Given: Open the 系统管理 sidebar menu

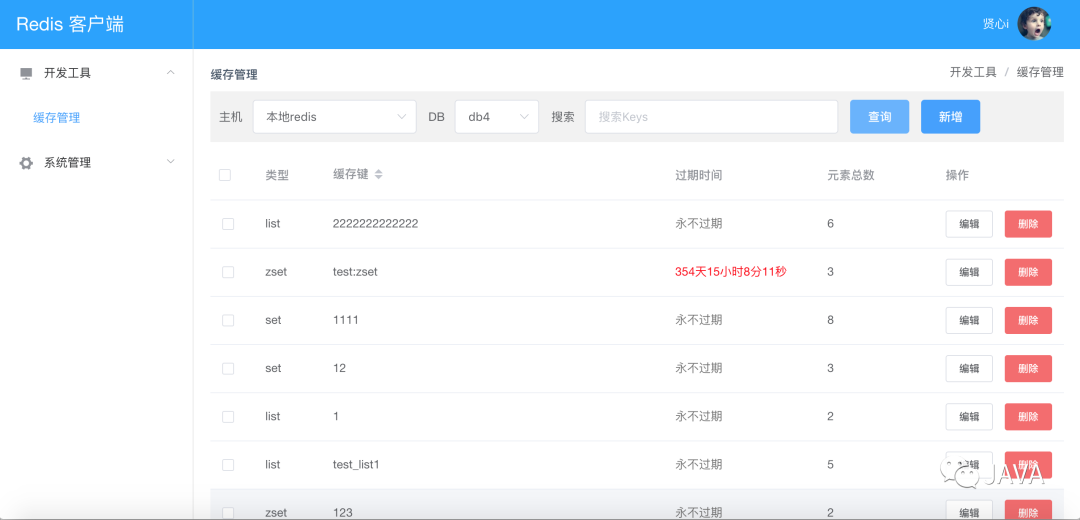Looking at the screenshot, I should click(96, 163).
